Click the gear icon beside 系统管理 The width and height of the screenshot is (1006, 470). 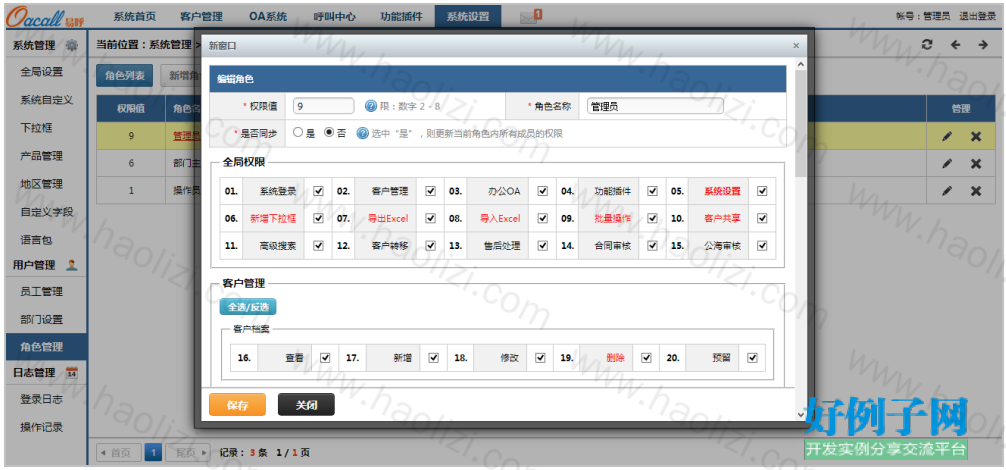pos(72,45)
